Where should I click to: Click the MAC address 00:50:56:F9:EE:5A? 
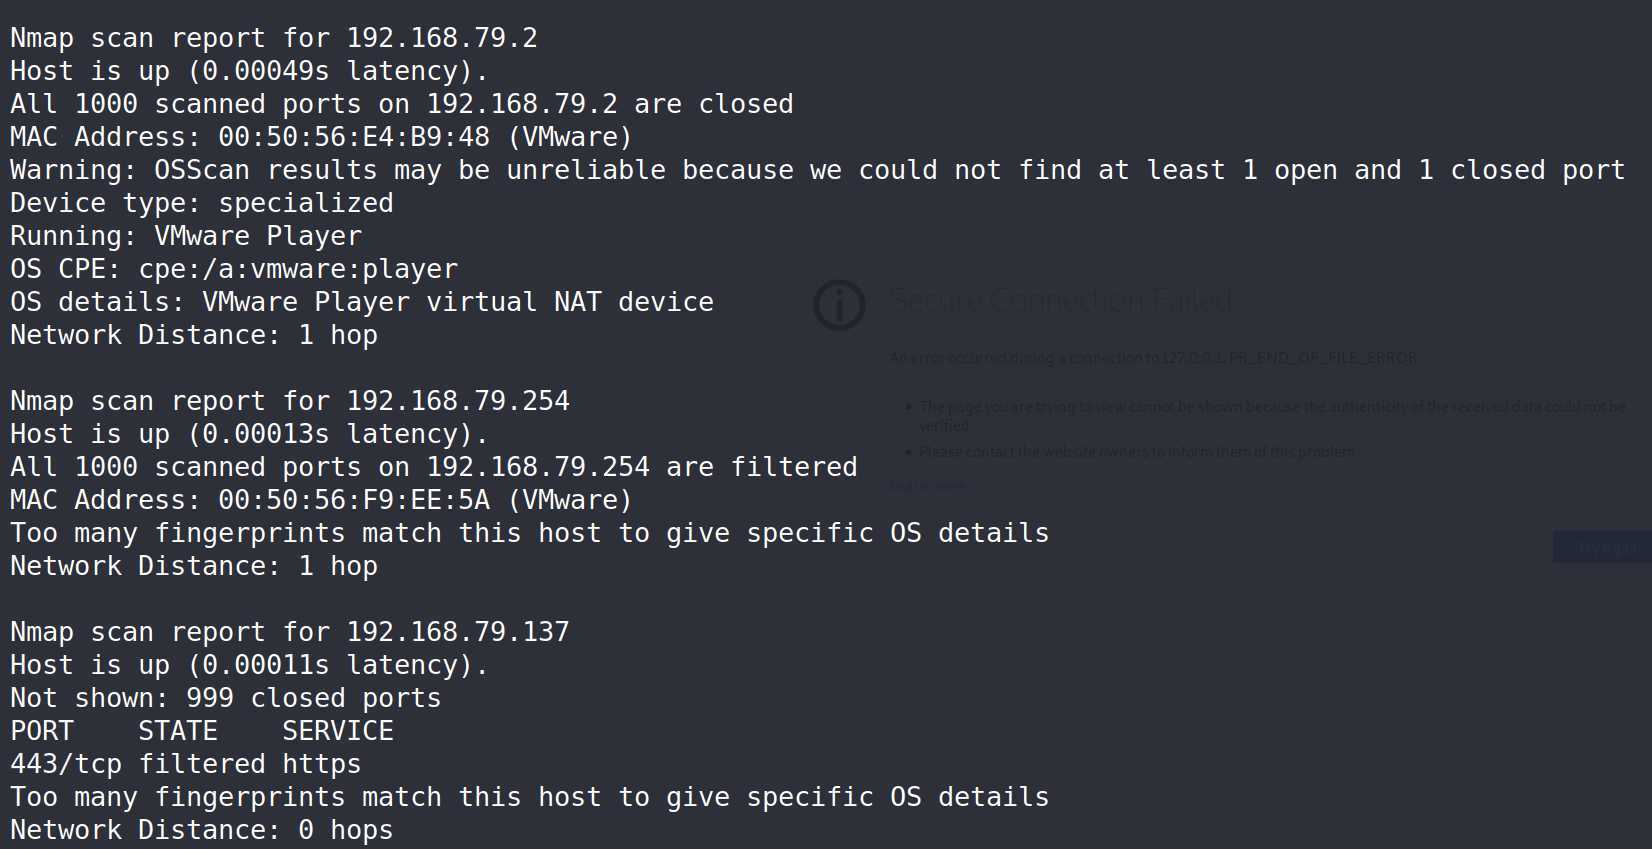(x=354, y=500)
